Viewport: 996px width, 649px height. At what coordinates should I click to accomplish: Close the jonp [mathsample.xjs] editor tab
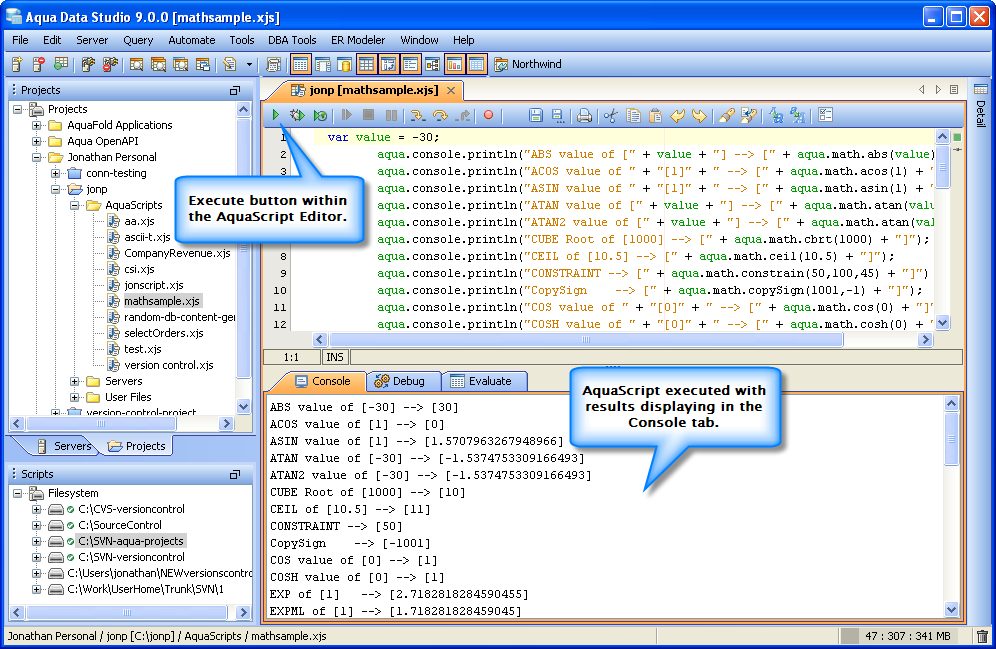(451, 90)
